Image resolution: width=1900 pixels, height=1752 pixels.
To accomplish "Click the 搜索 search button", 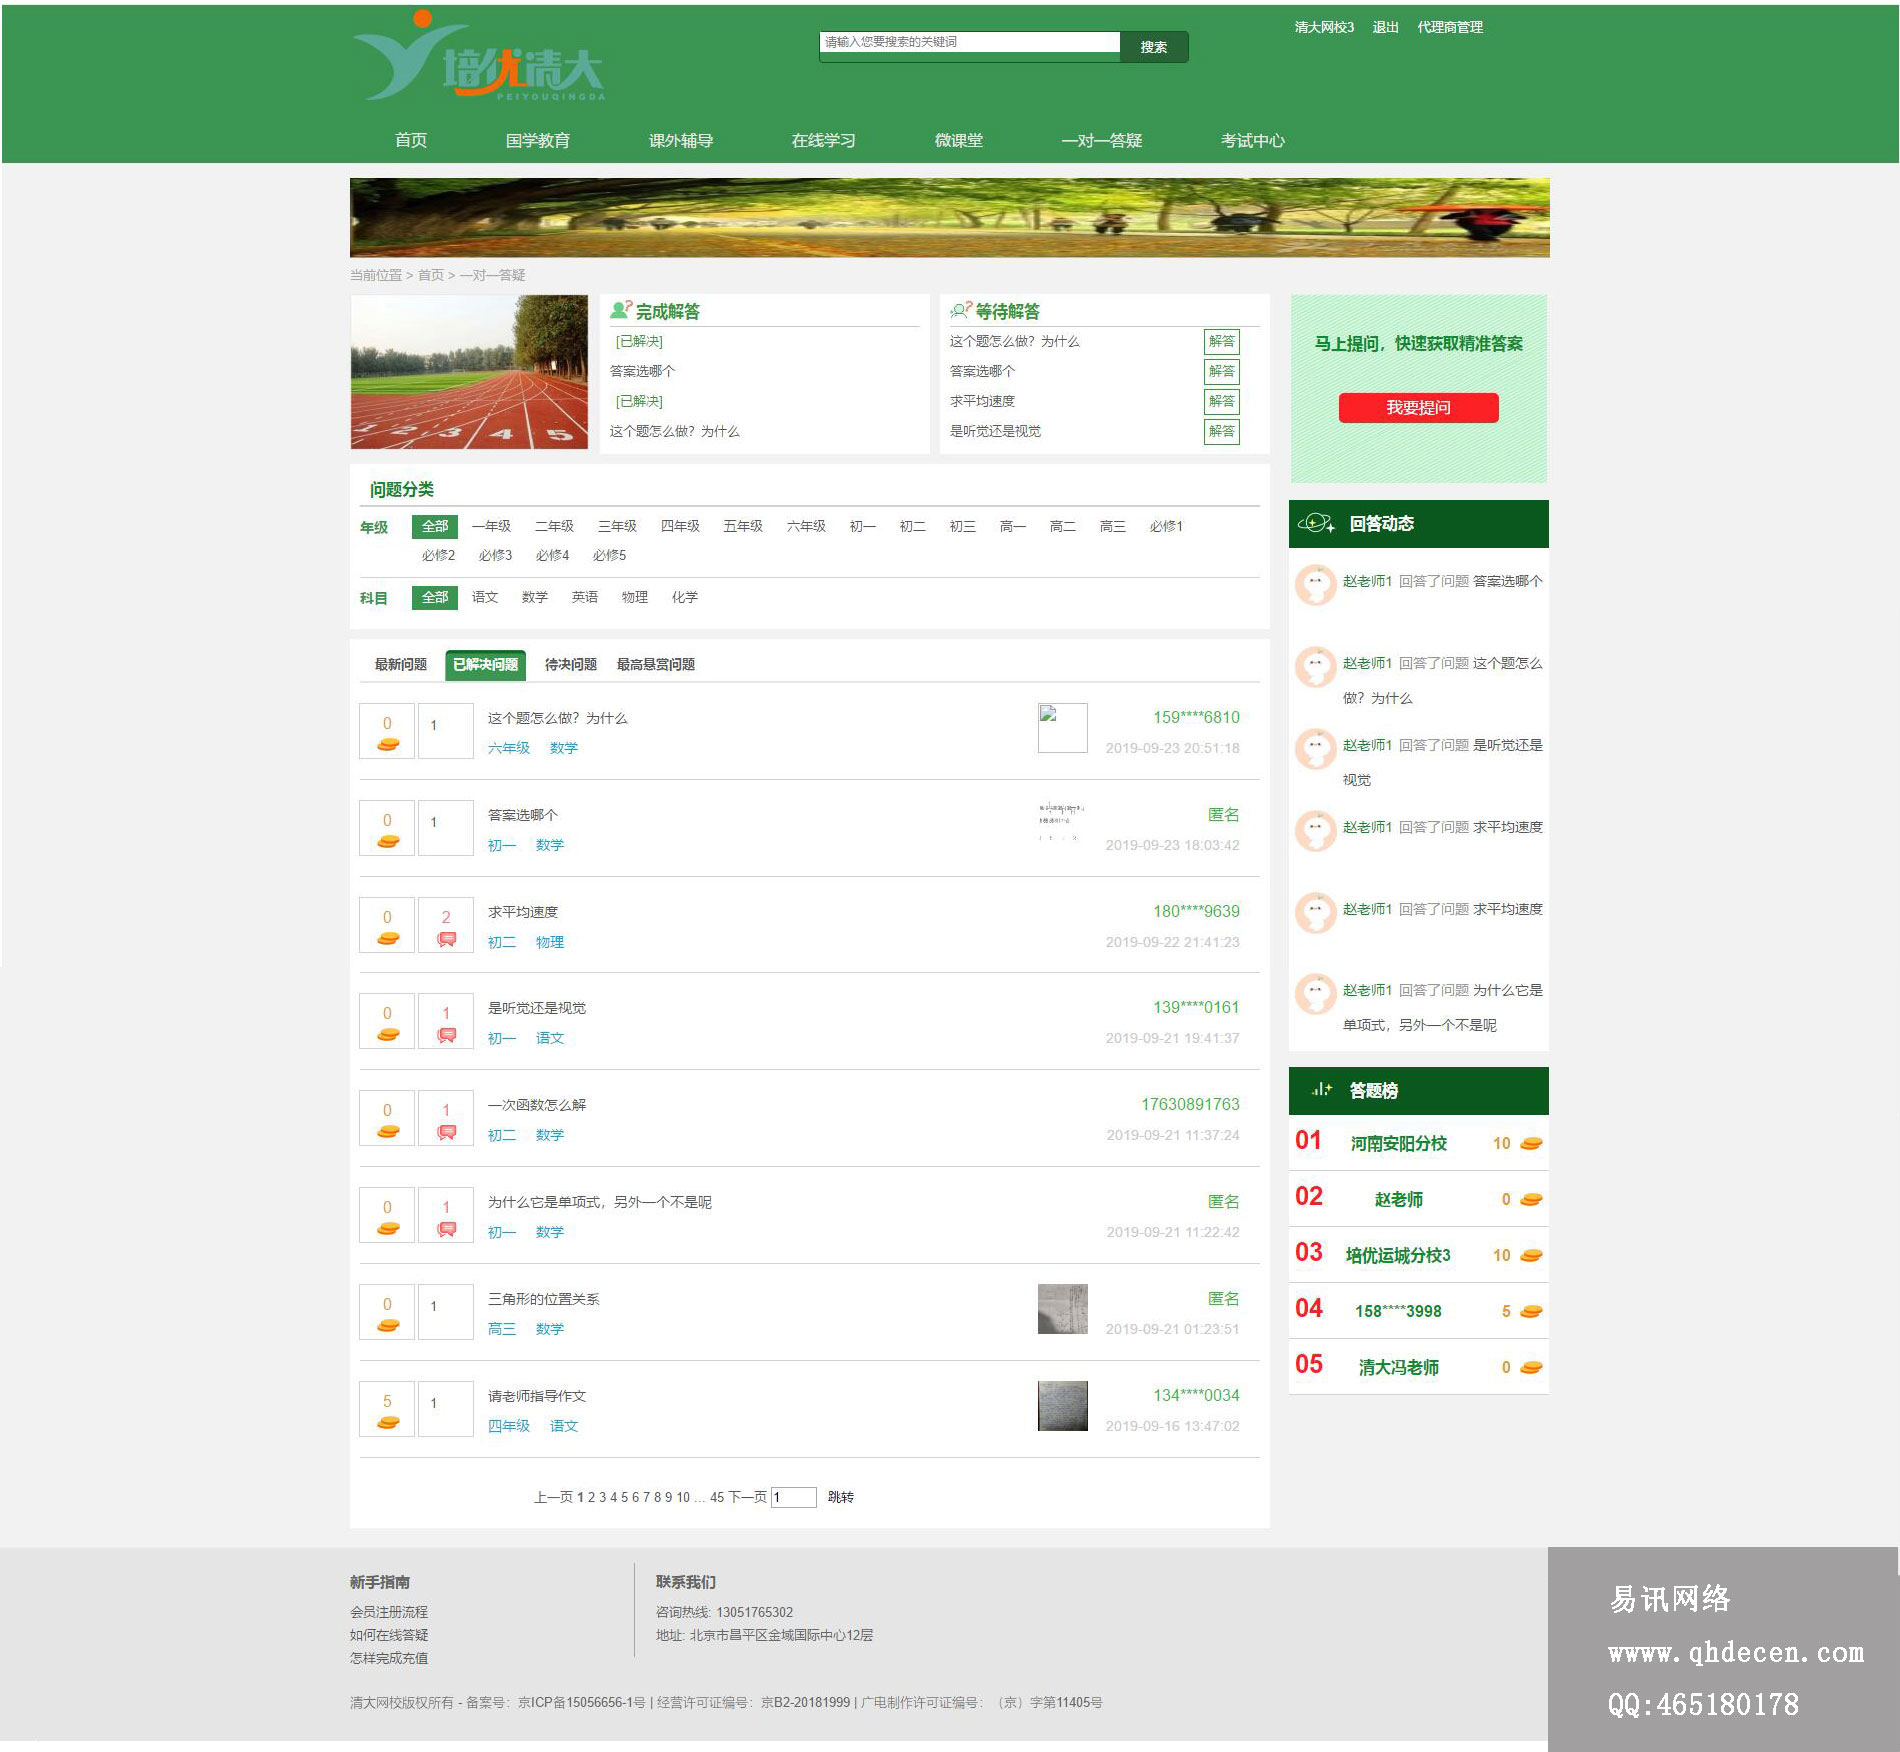I will click(1153, 47).
